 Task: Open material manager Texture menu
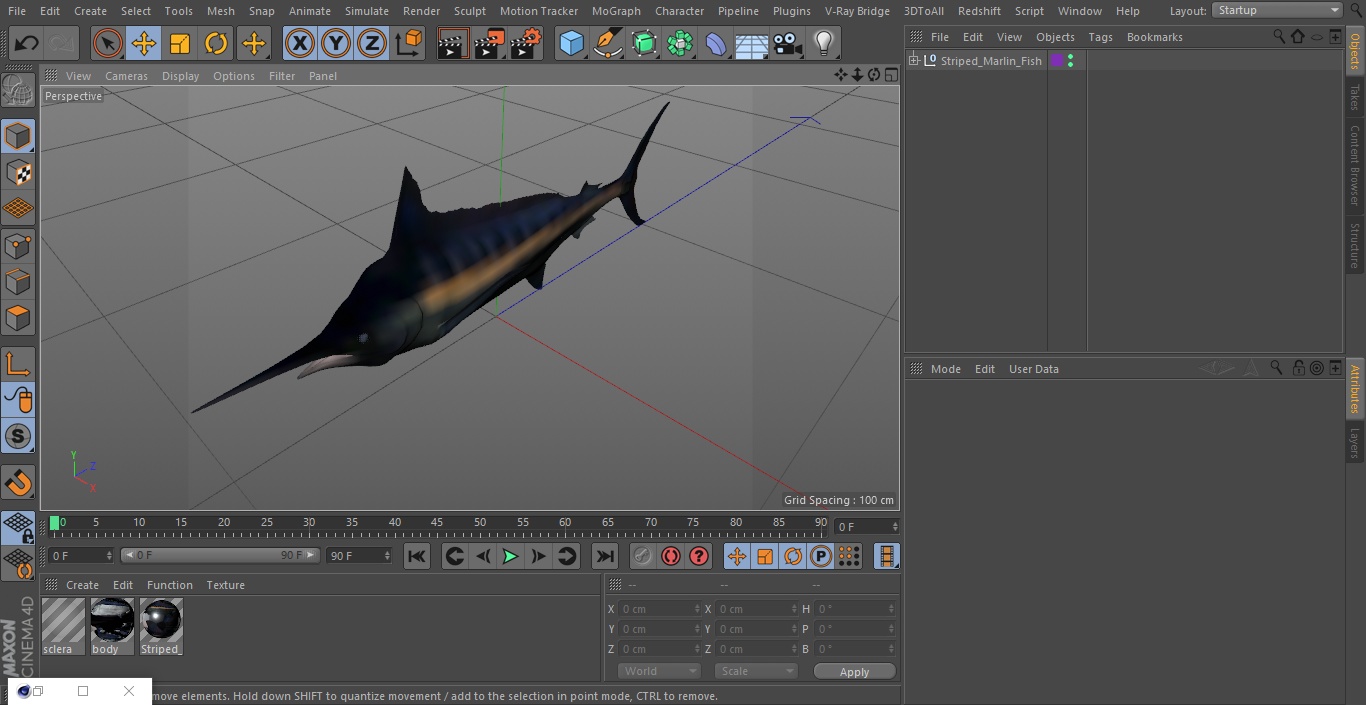[x=225, y=585]
